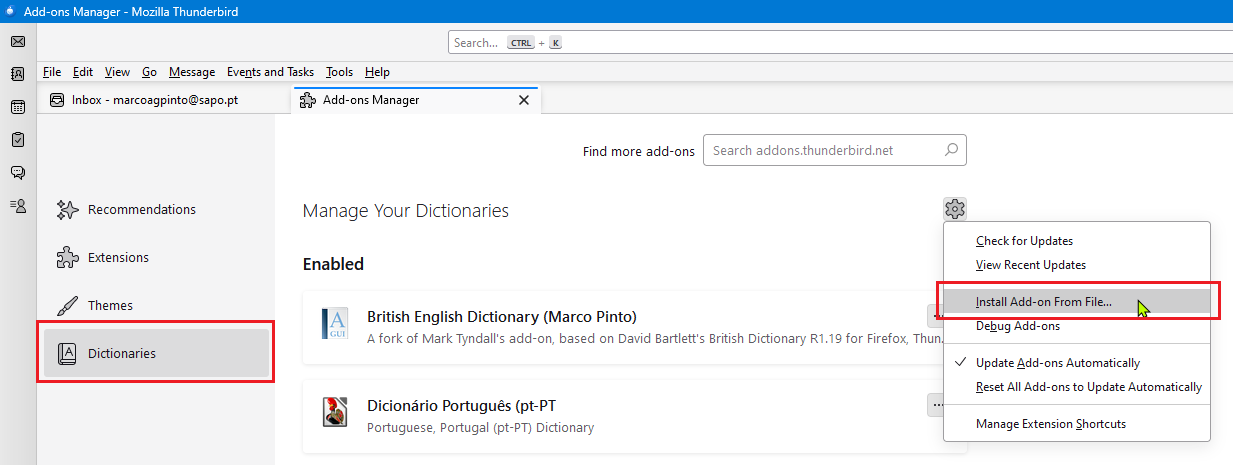Choose Check for Updates
This screenshot has width=1233, height=465.
[x=1075, y=241]
